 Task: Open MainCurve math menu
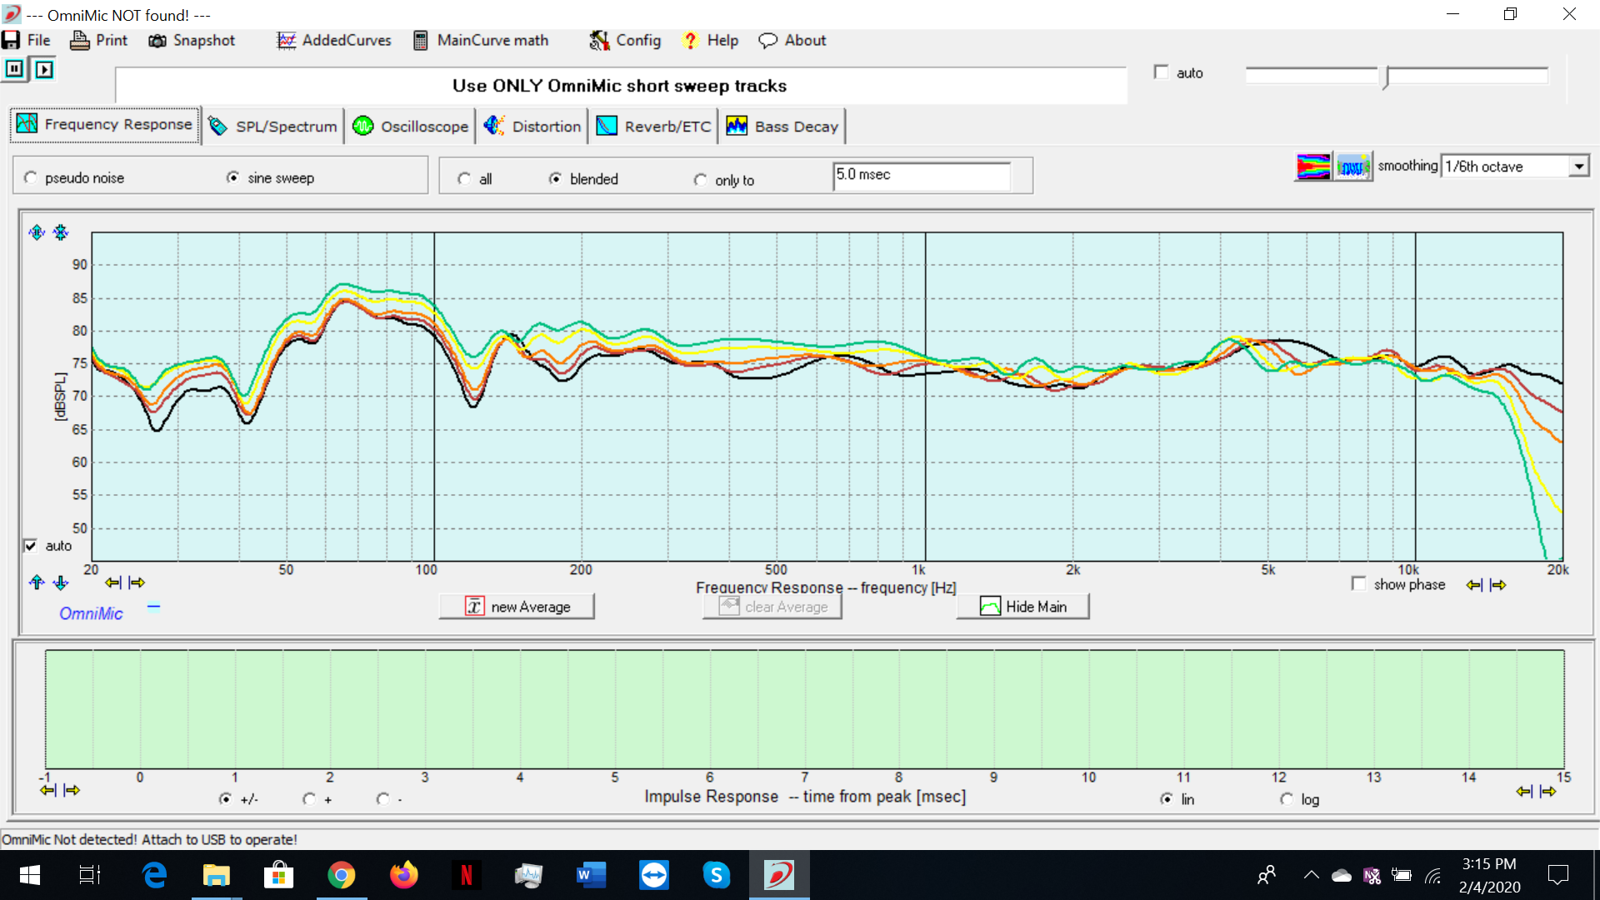pyautogui.click(x=481, y=40)
